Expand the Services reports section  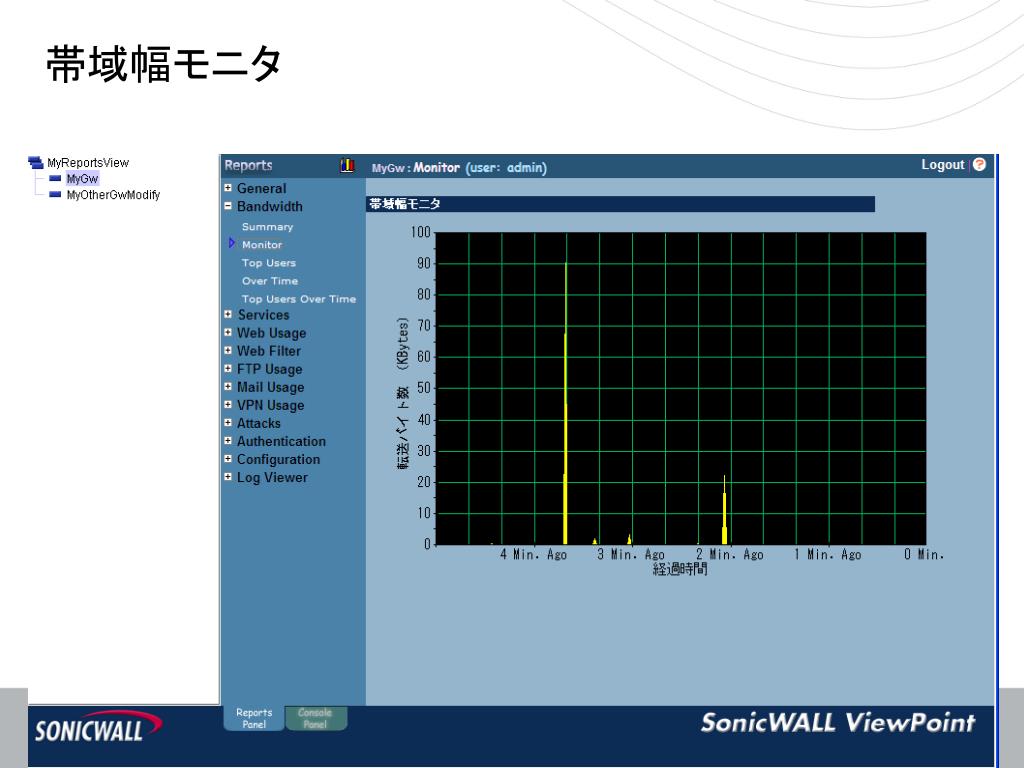point(228,315)
